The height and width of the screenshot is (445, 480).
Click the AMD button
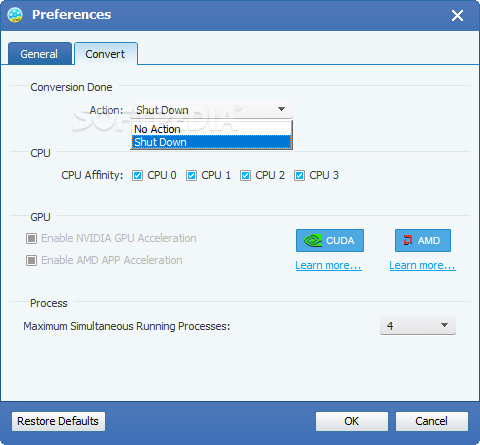tap(423, 240)
